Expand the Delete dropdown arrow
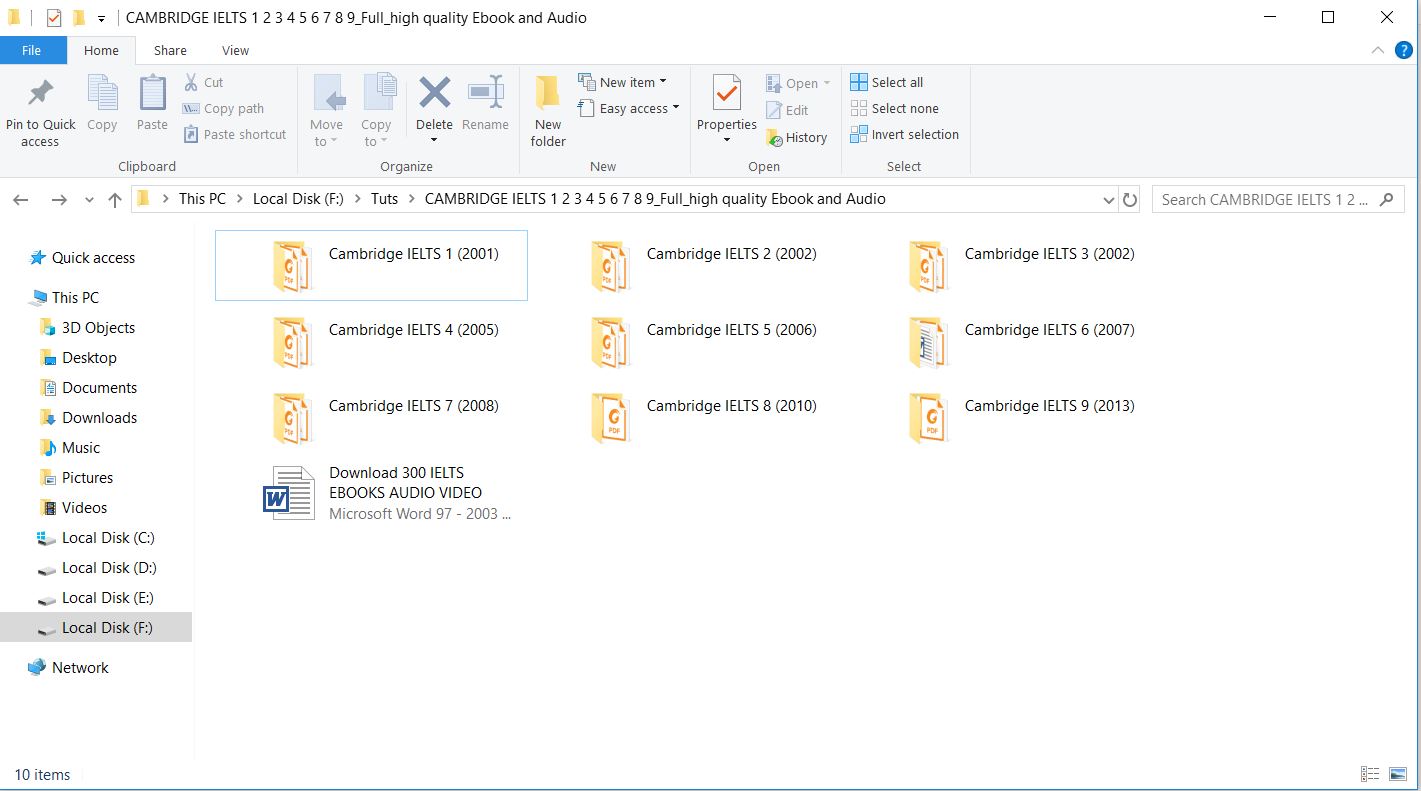This screenshot has width=1421, height=791. pos(434,140)
